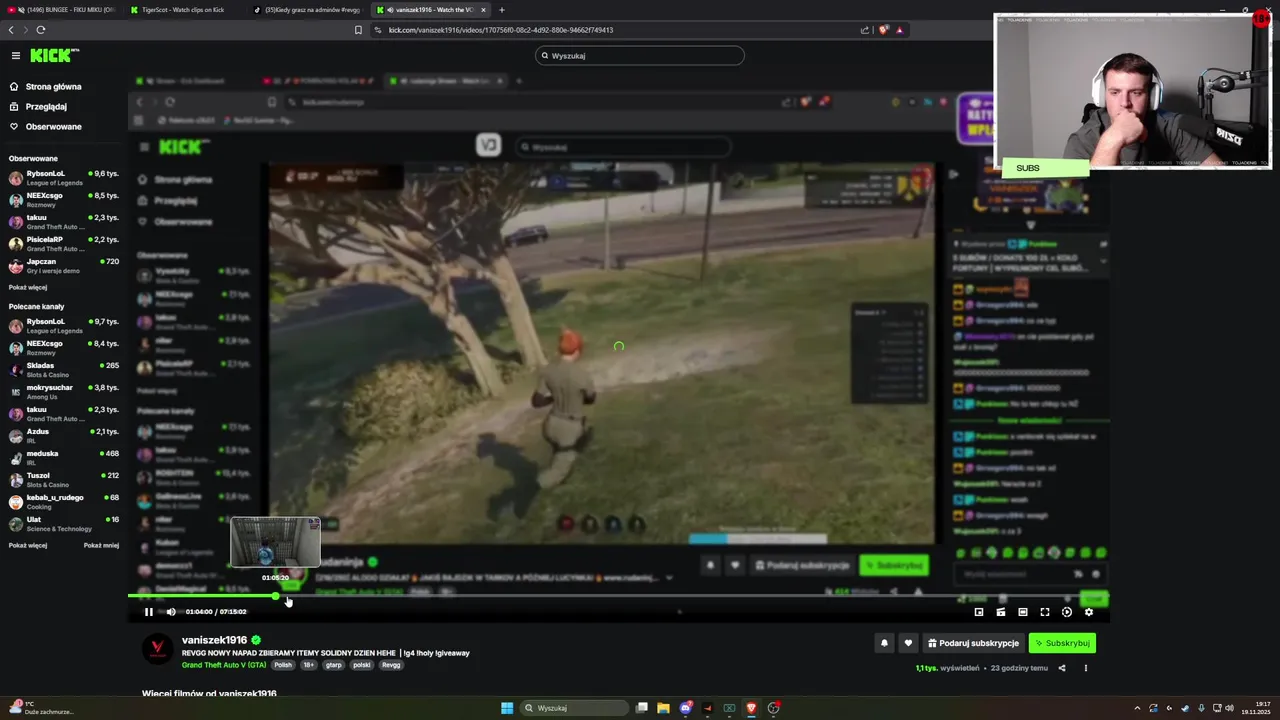Viewport: 1280px width, 720px height.
Task: Click the browser address bar URL
Action: tap(500, 30)
